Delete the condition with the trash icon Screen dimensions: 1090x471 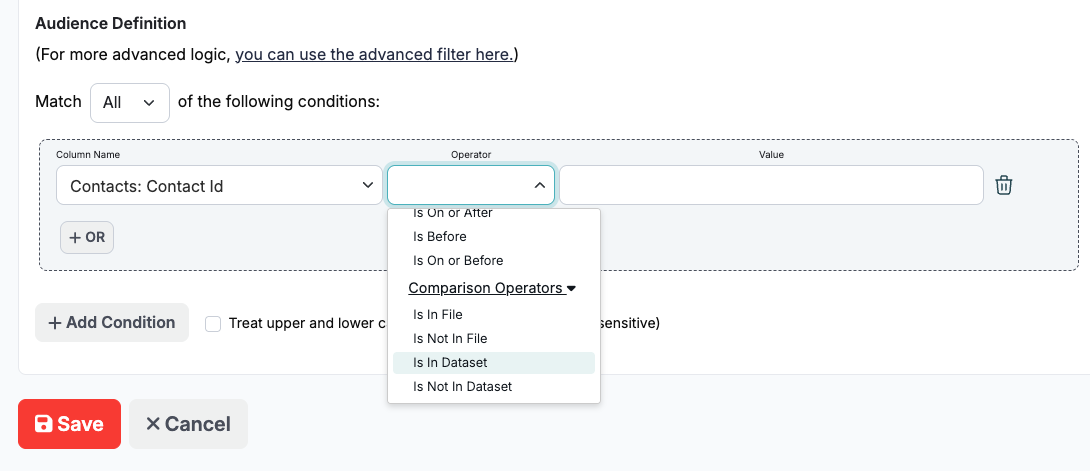[1004, 185]
